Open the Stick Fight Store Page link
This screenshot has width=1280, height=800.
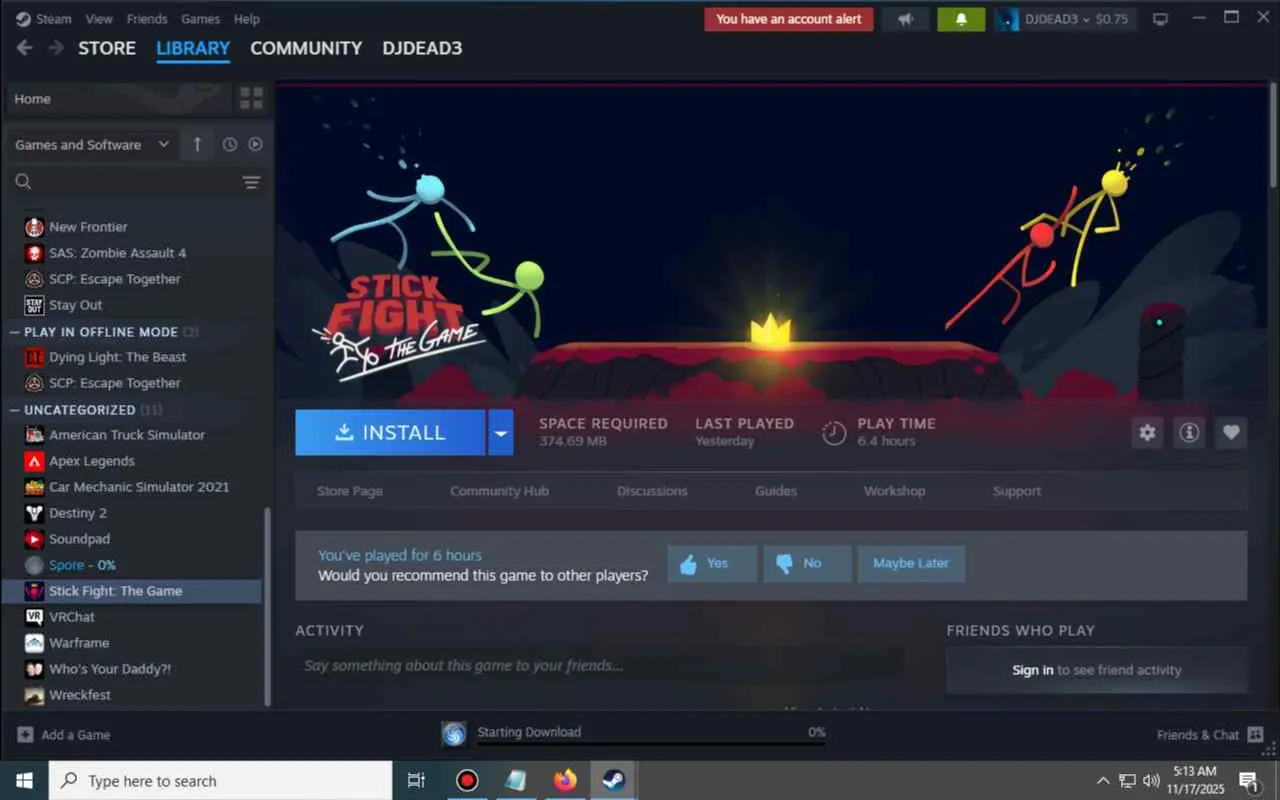(x=350, y=491)
